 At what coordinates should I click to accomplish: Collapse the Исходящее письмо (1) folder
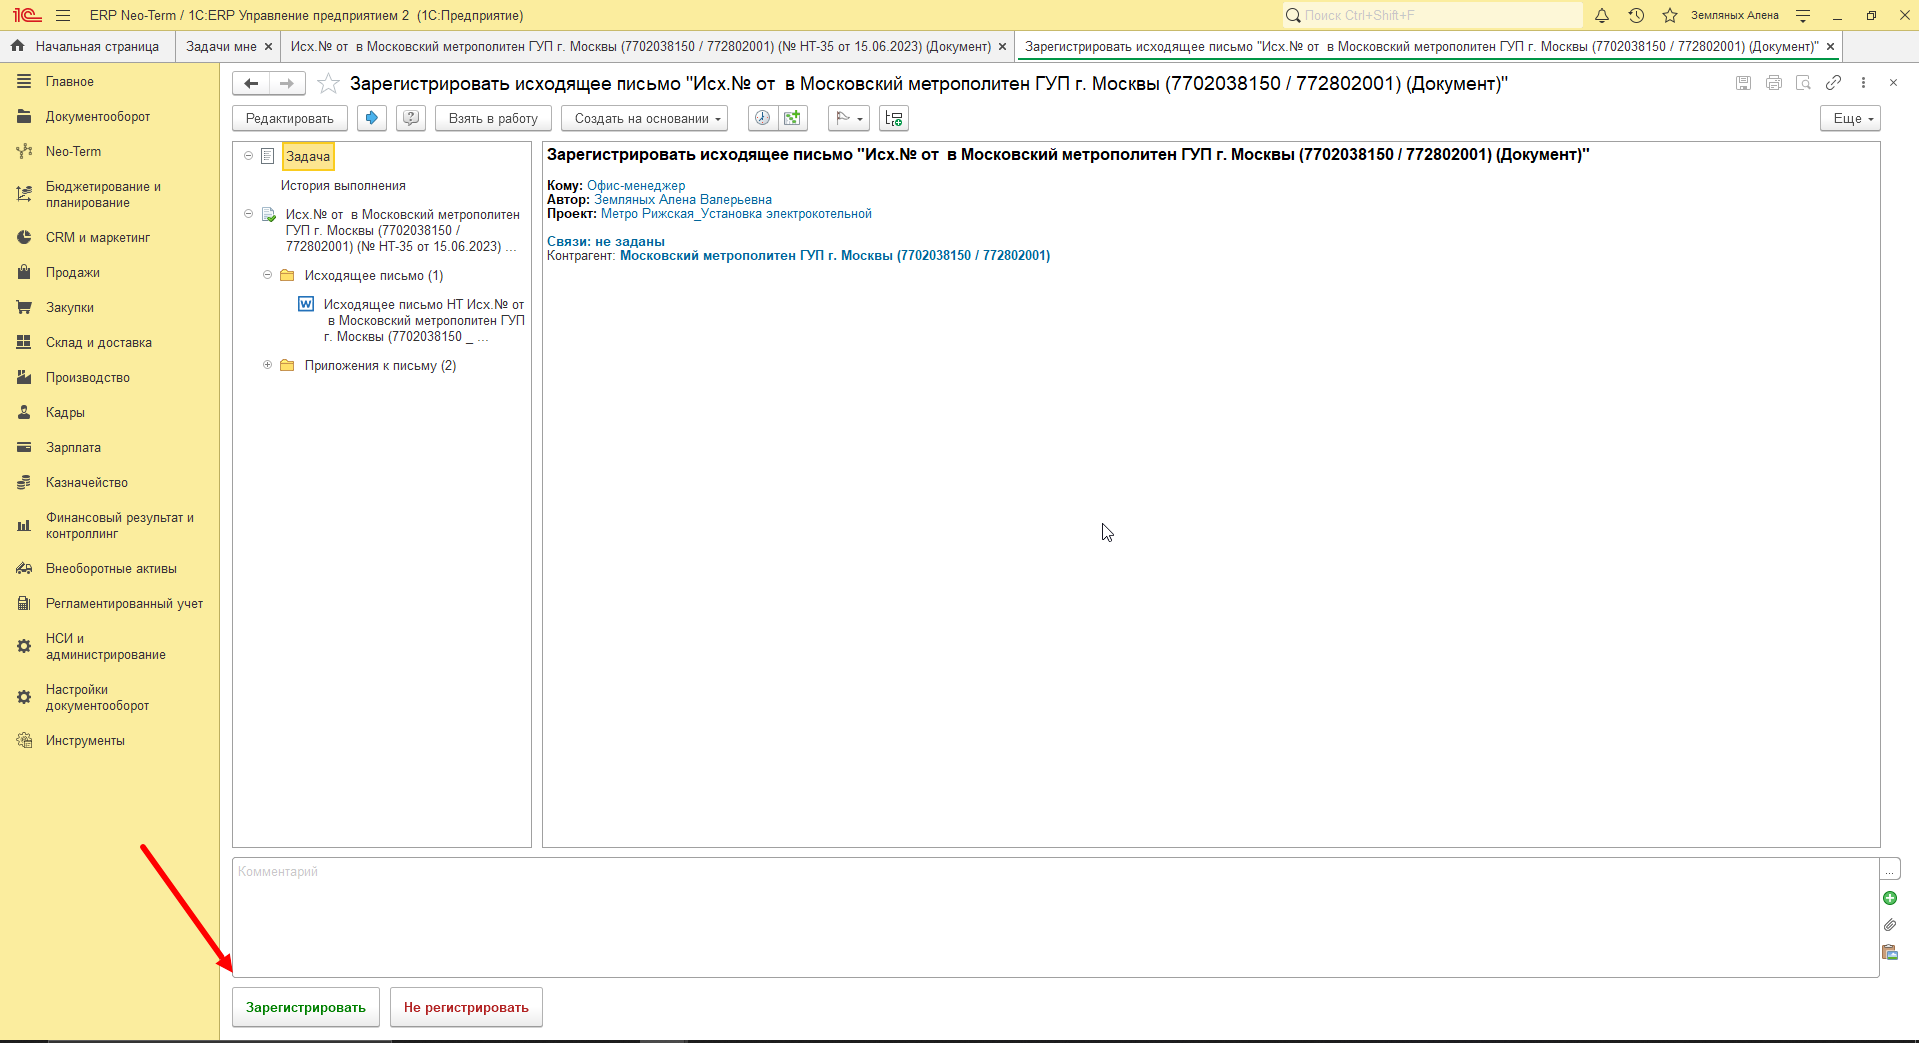267,275
